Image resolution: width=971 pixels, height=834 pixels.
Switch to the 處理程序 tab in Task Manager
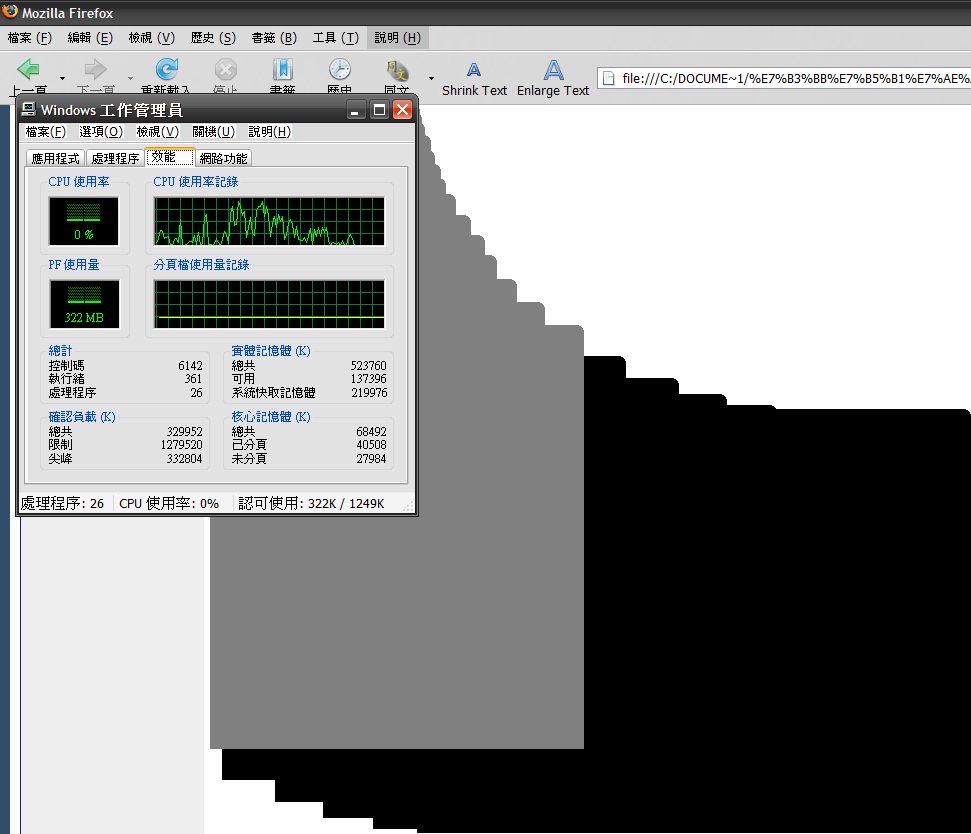coord(115,158)
